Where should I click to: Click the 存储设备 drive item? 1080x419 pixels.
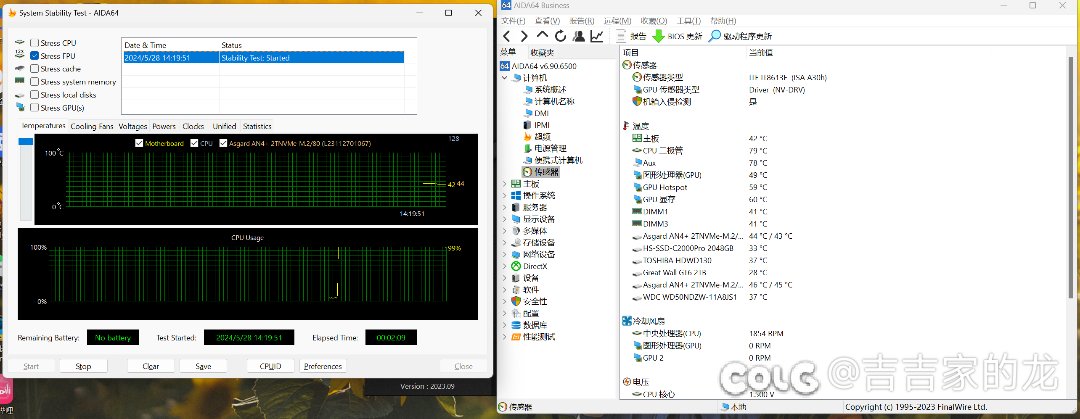[x=533, y=243]
